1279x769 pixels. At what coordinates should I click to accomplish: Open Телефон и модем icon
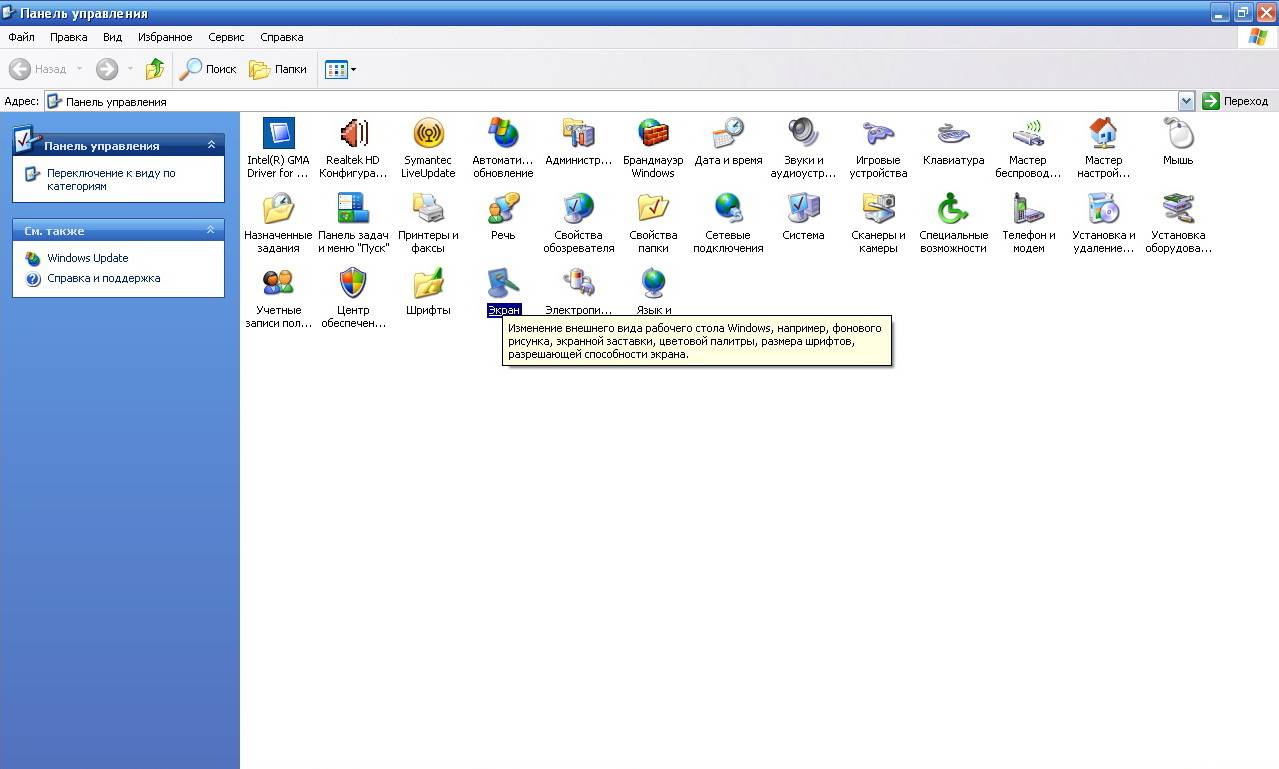click(1028, 208)
